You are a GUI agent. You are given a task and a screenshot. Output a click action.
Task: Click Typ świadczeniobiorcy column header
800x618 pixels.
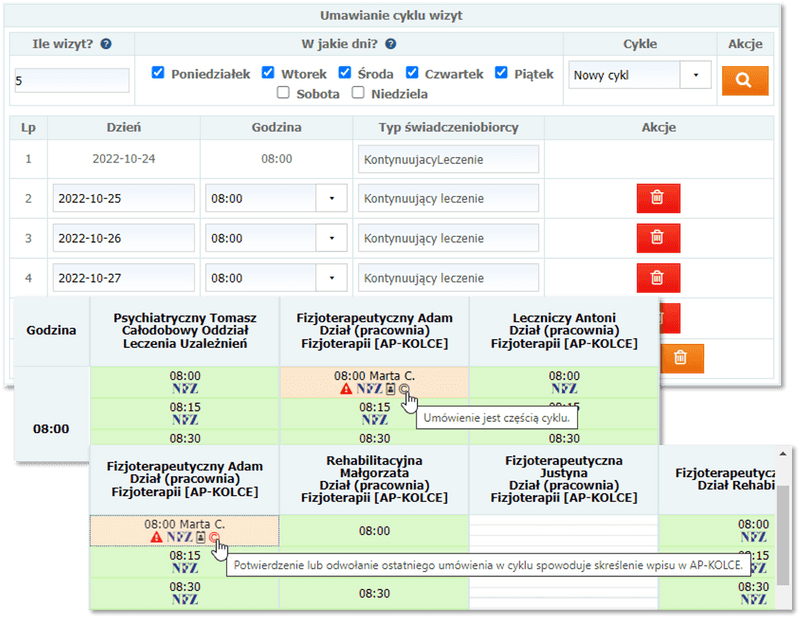(x=448, y=128)
